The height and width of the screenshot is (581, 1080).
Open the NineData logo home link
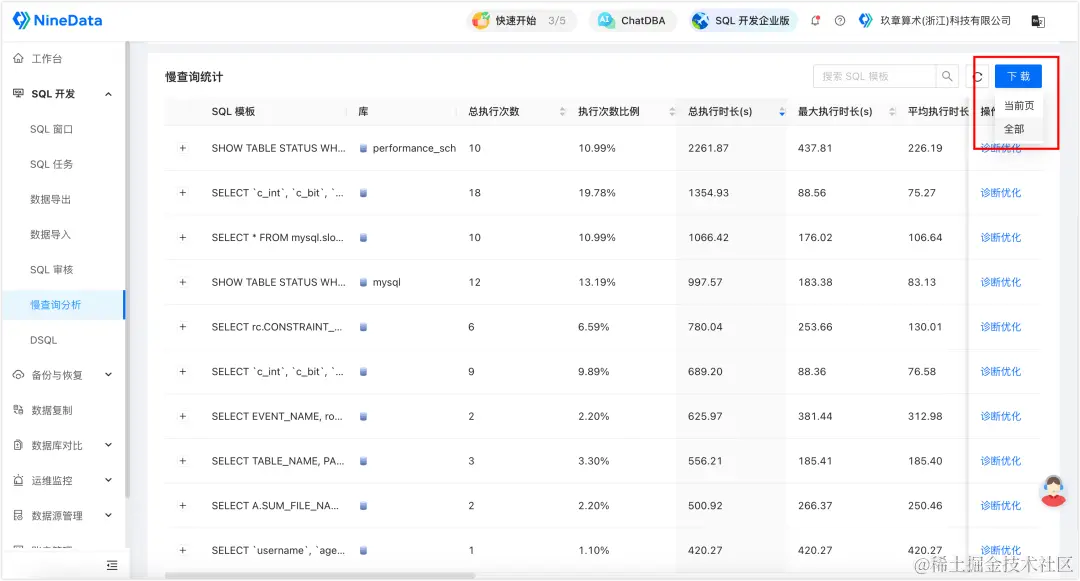[57, 21]
